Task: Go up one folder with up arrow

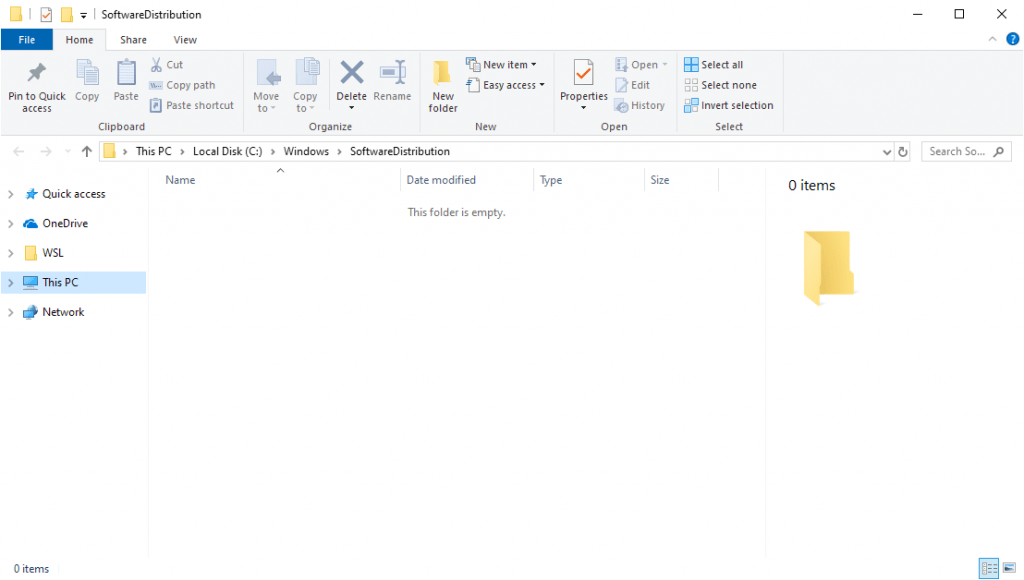Action: click(87, 152)
